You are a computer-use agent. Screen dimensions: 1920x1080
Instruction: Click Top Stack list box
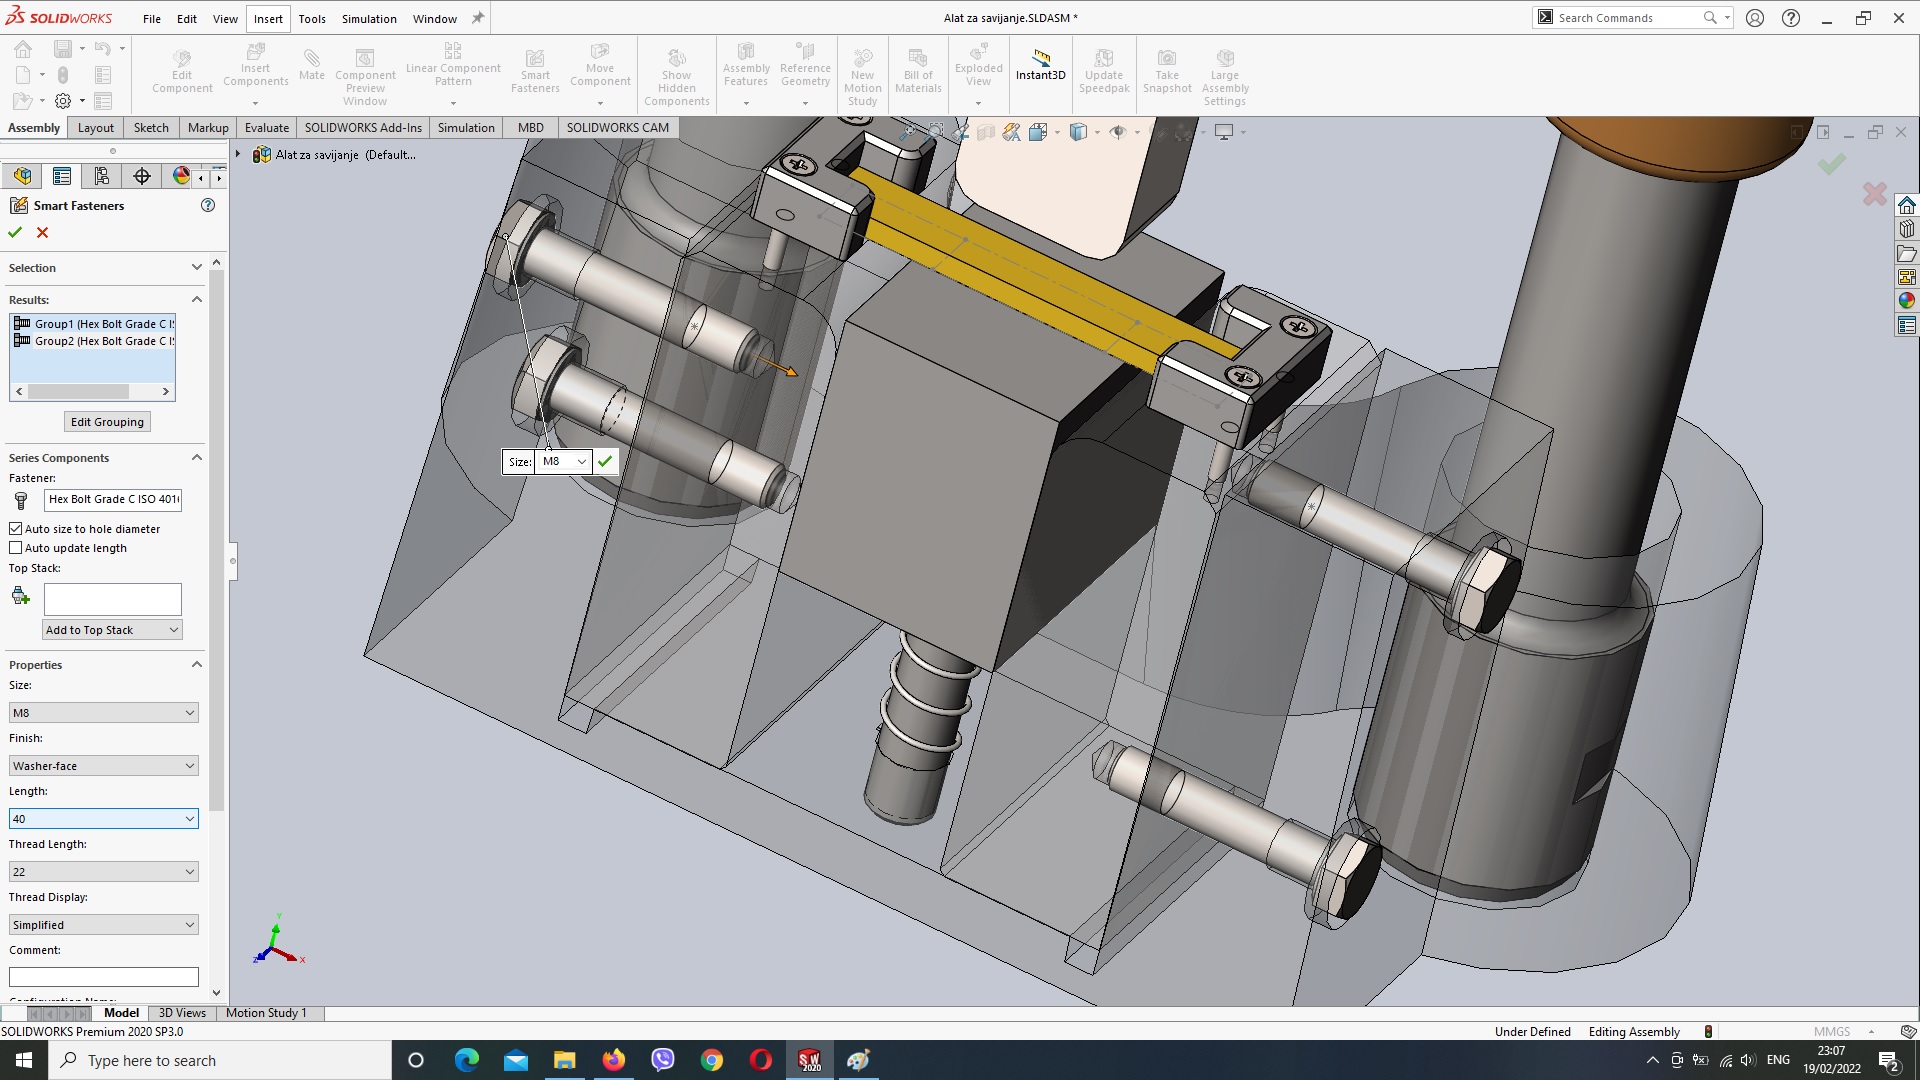coord(113,599)
